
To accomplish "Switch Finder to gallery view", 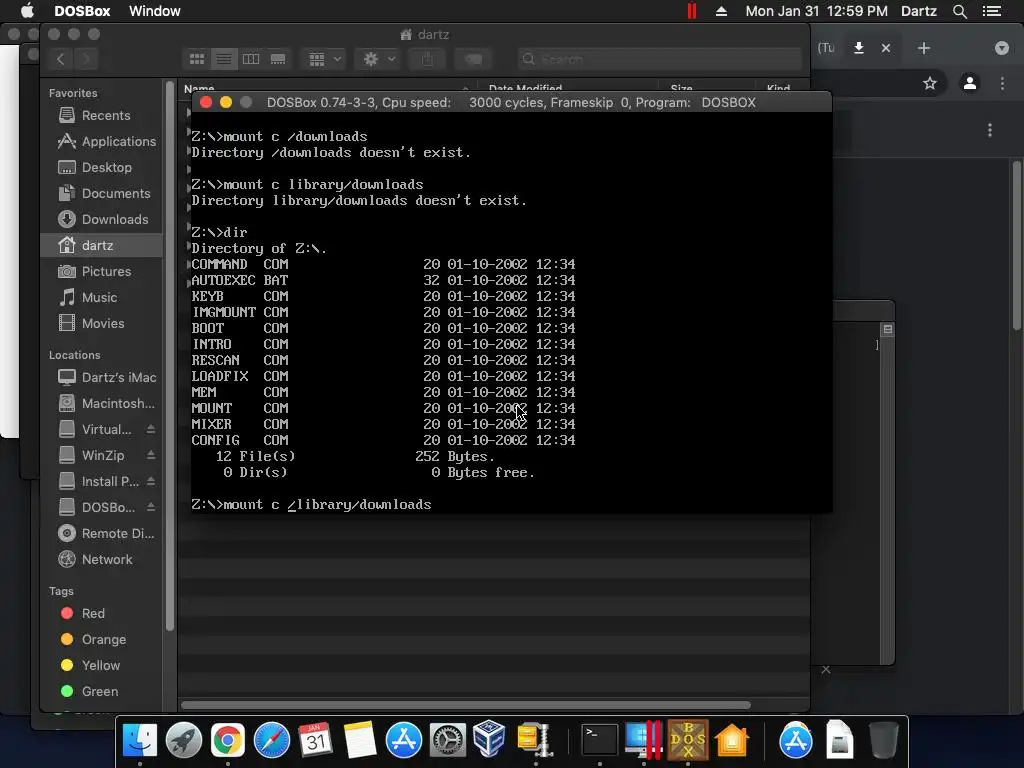I will (x=278, y=59).
